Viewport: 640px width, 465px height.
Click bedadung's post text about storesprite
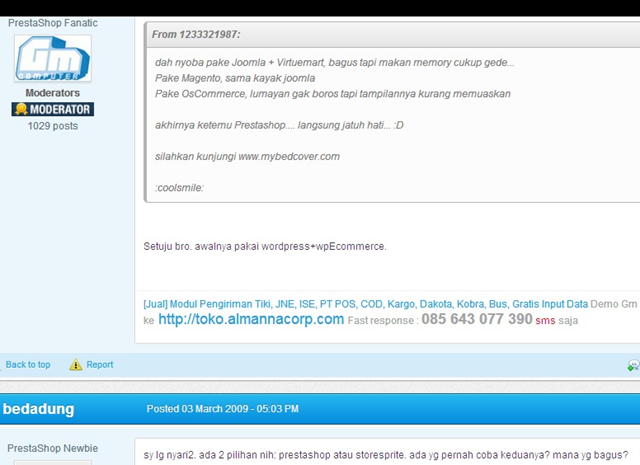(x=386, y=455)
